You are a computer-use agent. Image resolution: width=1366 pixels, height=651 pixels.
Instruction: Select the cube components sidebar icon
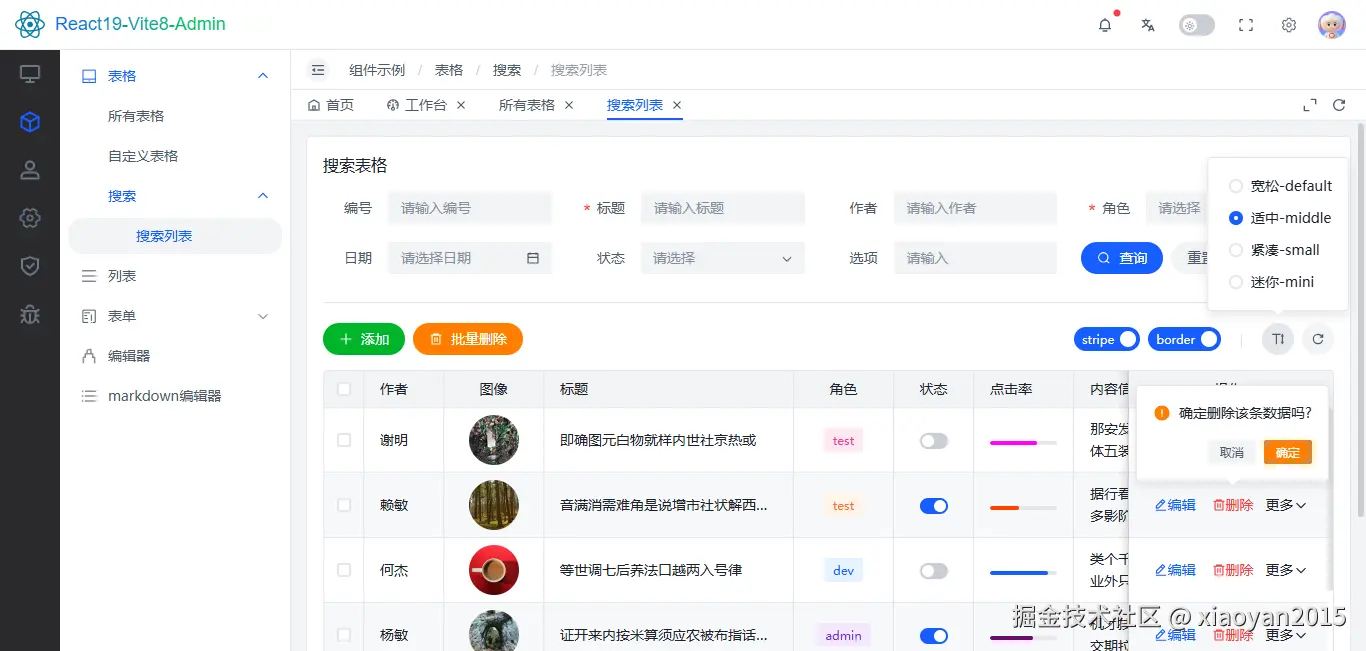pyautogui.click(x=30, y=122)
